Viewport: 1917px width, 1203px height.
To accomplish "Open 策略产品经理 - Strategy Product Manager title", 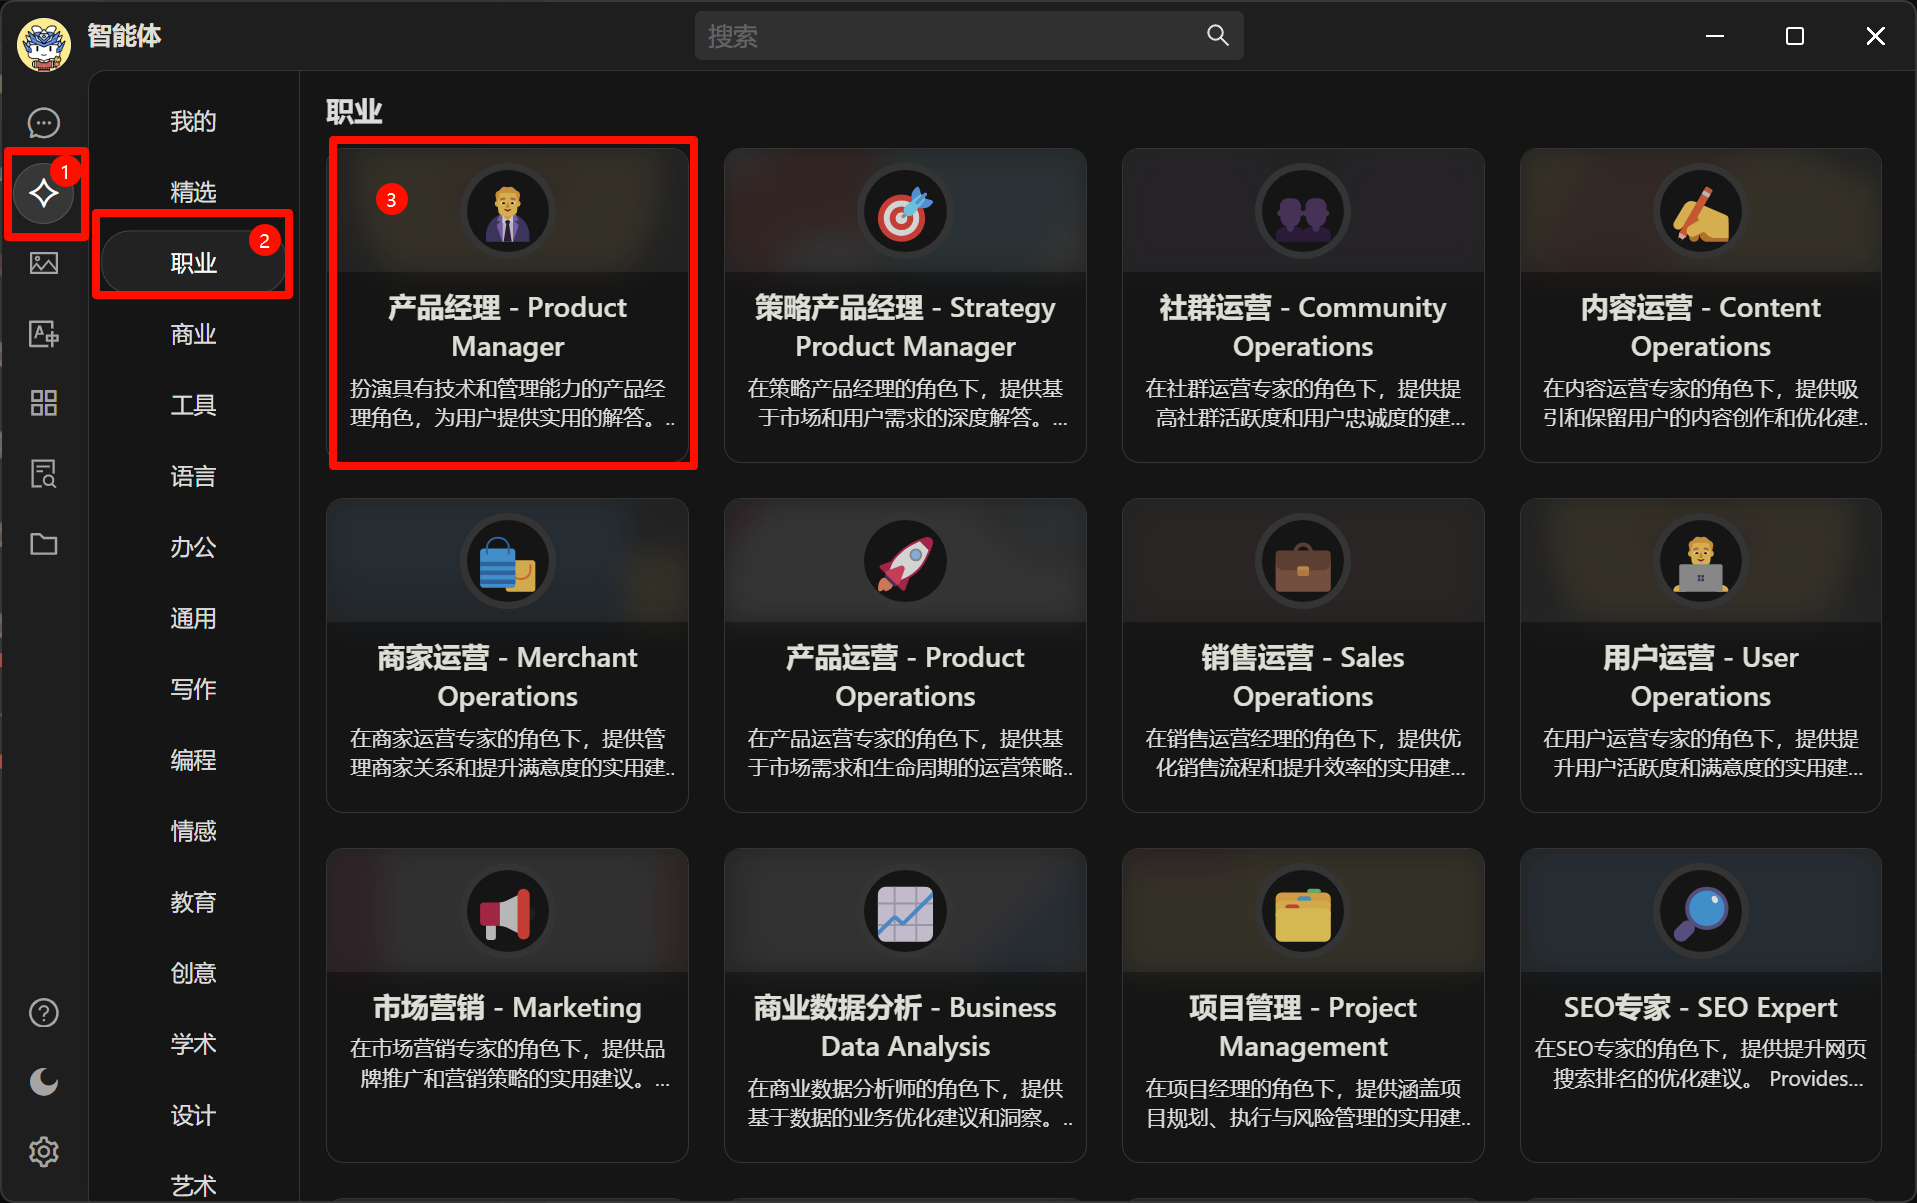I will [905, 326].
